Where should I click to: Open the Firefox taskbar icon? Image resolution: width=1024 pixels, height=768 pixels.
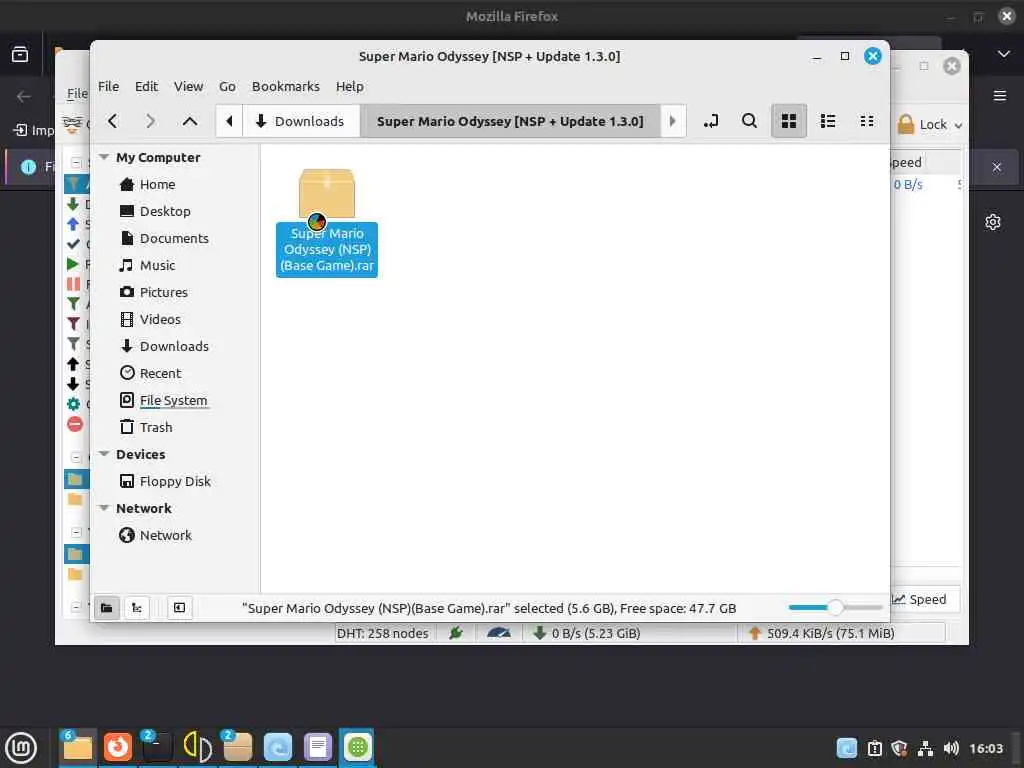[118, 747]
